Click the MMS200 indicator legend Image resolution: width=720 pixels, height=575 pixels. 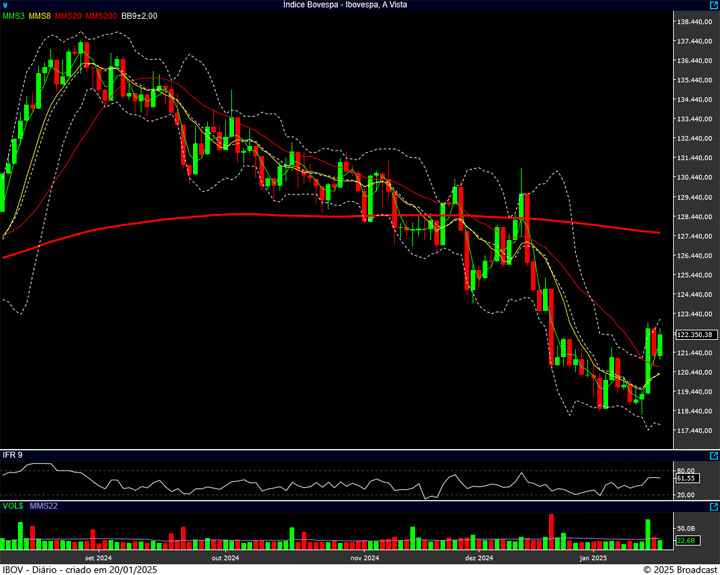point(100,16)
